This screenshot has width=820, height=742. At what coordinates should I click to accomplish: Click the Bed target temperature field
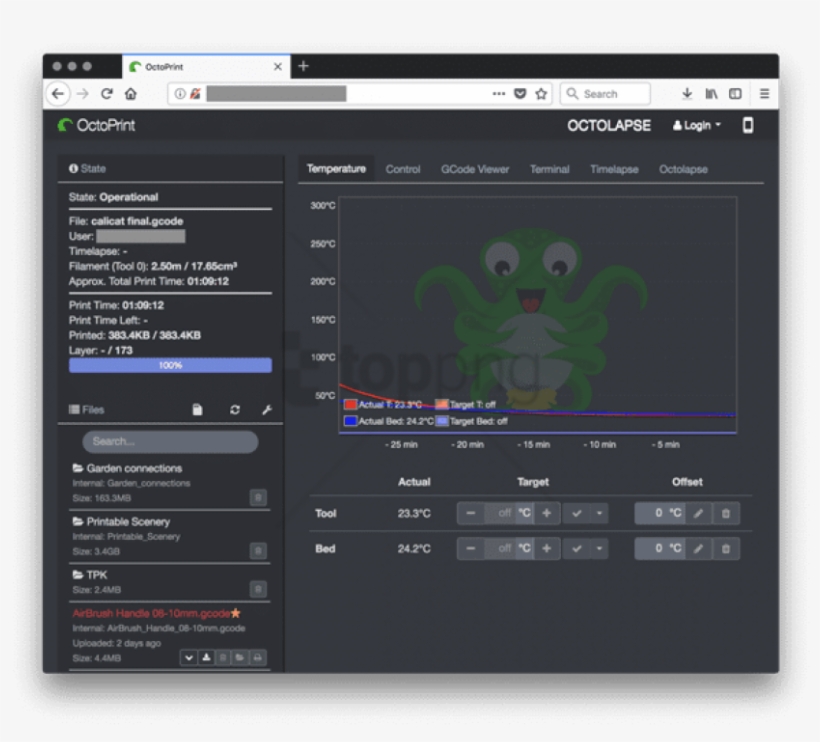tap(500, 549)
